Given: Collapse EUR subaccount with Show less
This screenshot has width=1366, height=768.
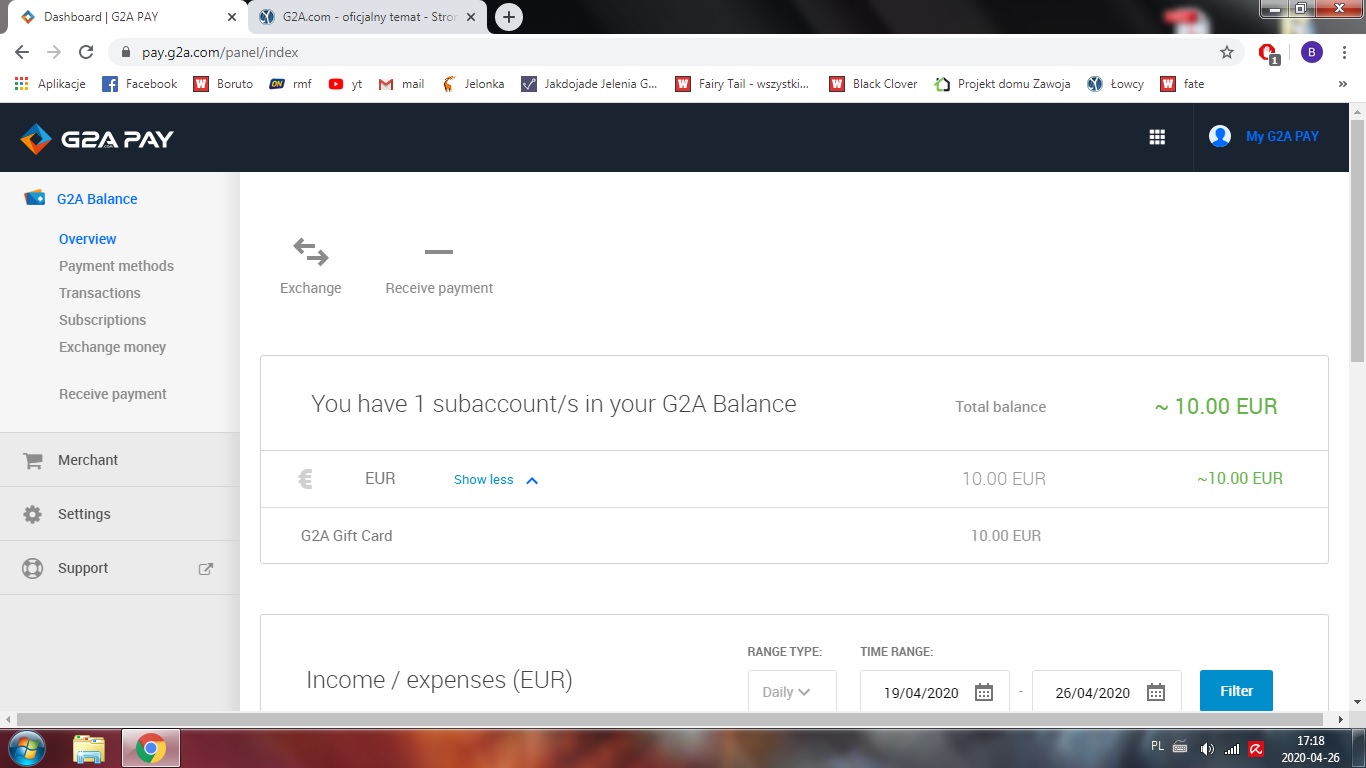Looking at the screenshot, I should [x=496, y=480].
